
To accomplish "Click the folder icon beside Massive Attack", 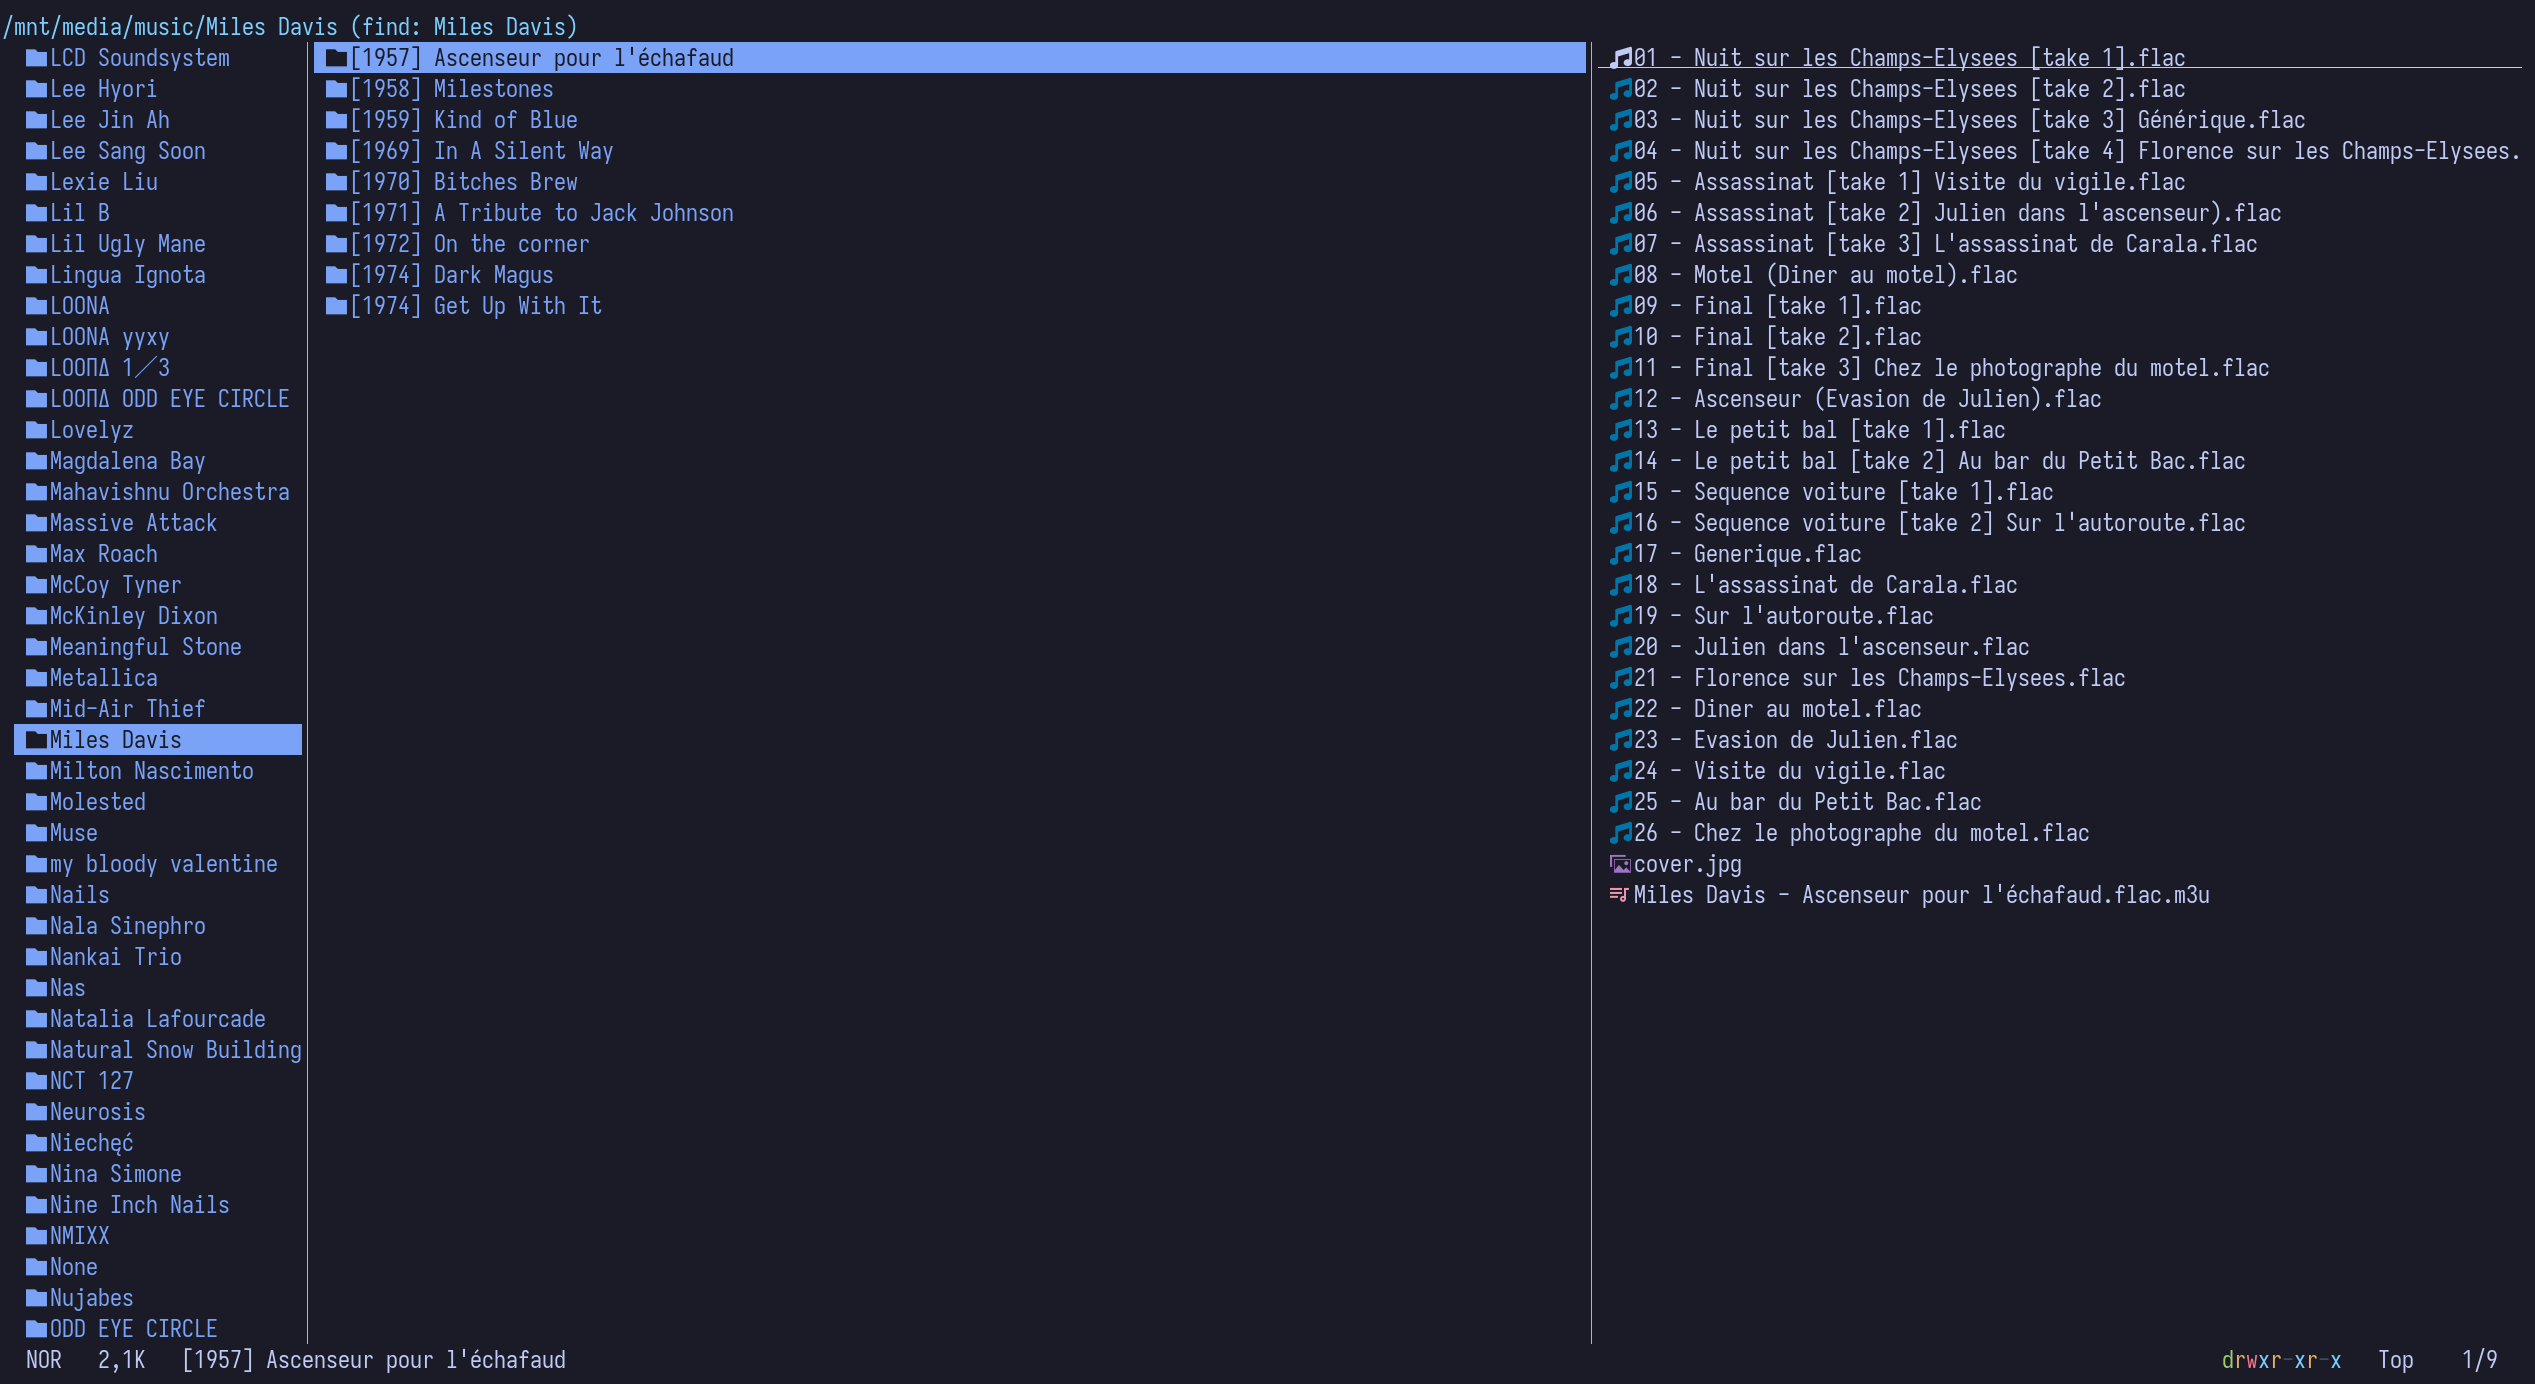I will 37,523.
